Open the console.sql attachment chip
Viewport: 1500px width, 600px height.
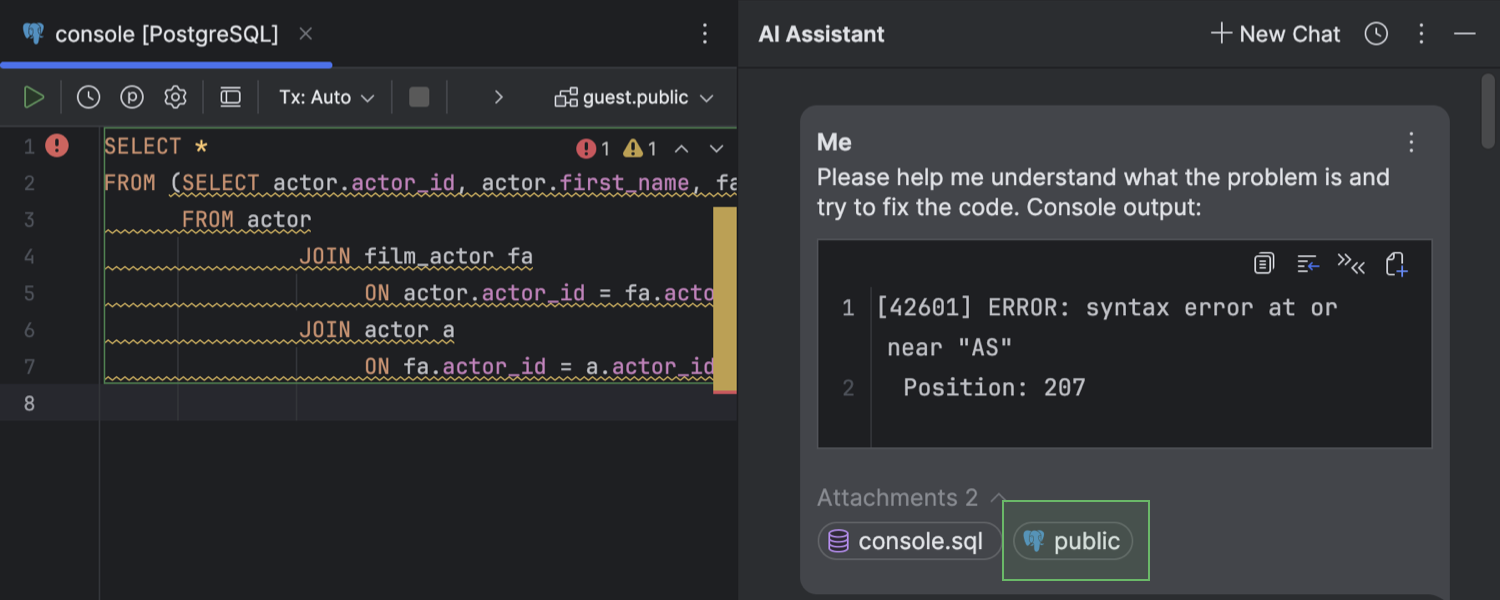click(x=909, y=541)
